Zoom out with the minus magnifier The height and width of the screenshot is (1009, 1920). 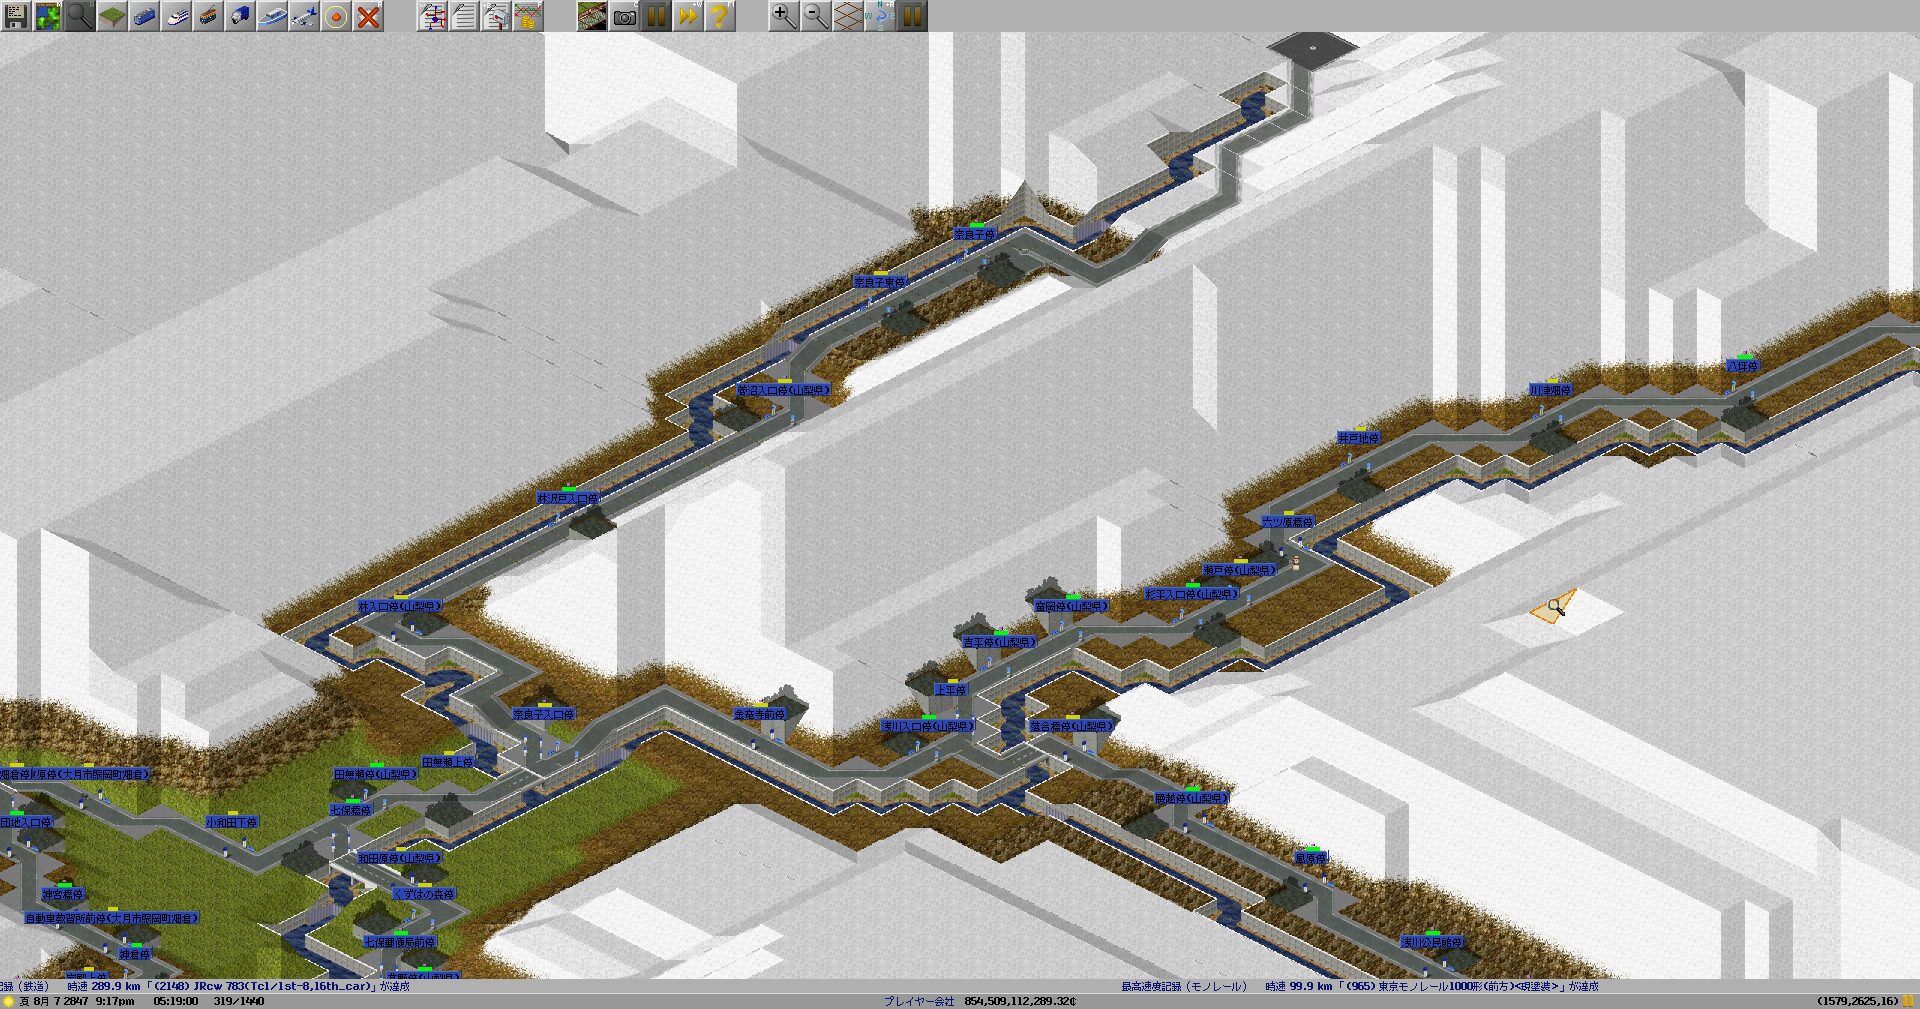(816, 16)
